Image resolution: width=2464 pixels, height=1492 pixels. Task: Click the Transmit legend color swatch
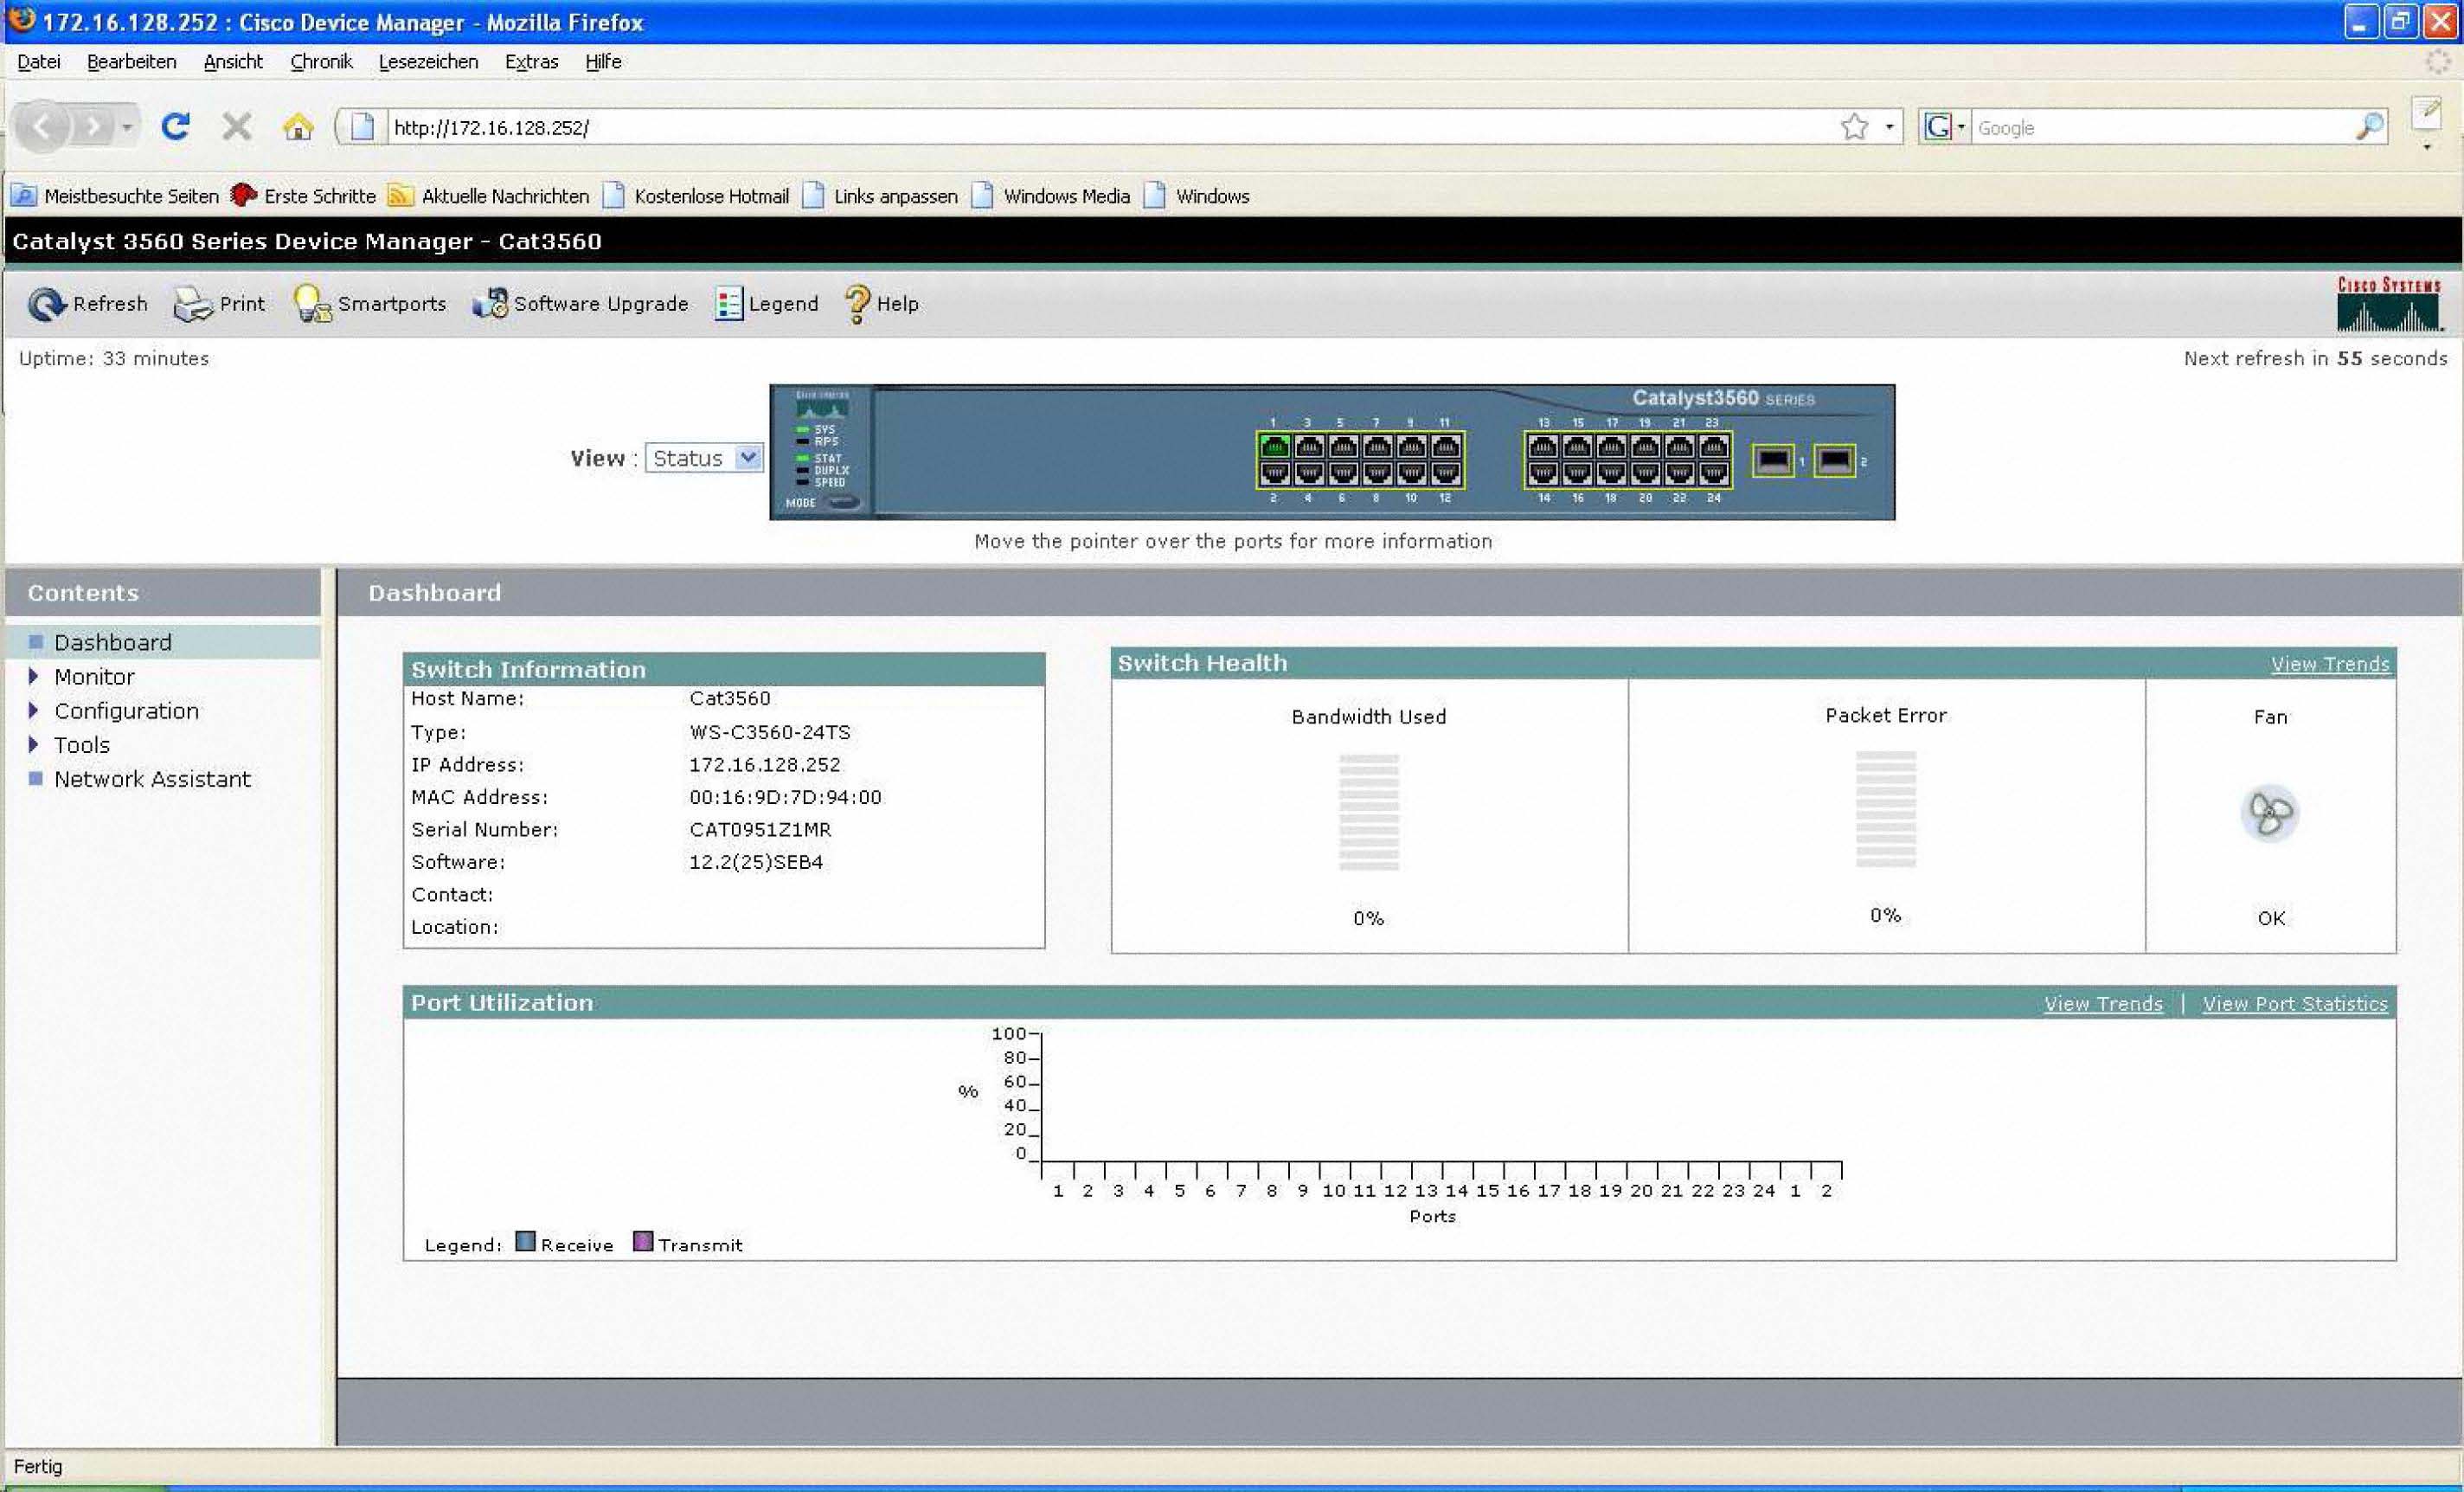pyautogui.click(x=643, y=1242)
